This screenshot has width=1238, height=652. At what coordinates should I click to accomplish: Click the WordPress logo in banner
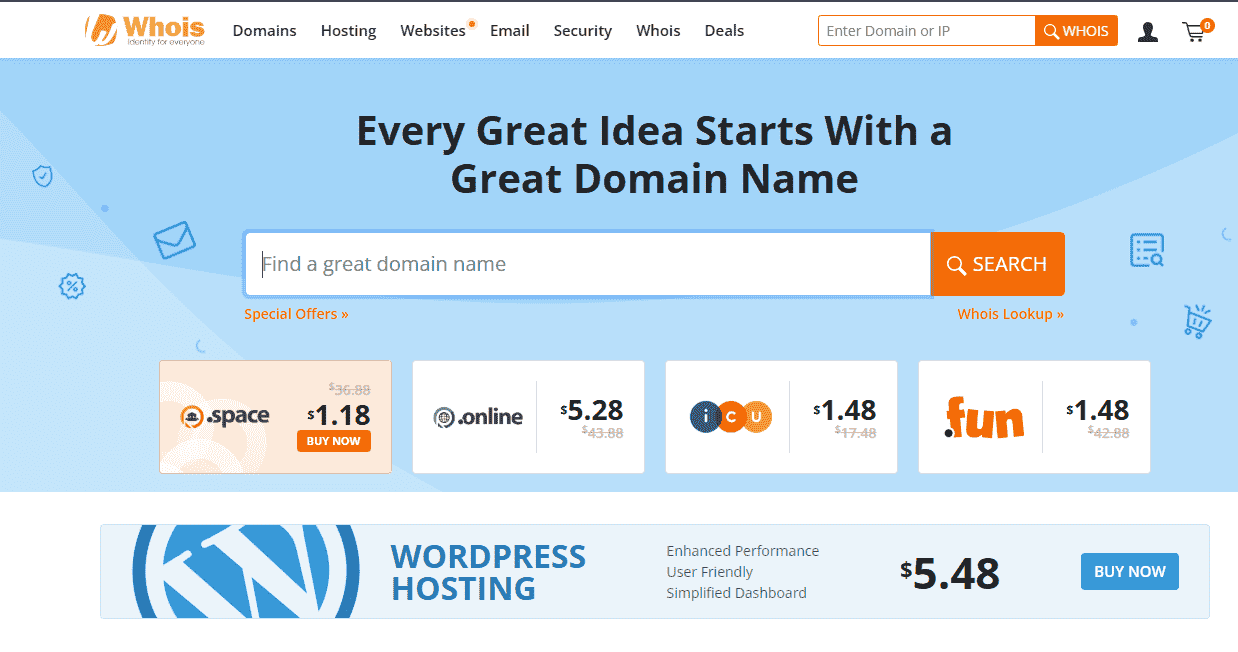(246, 571)
